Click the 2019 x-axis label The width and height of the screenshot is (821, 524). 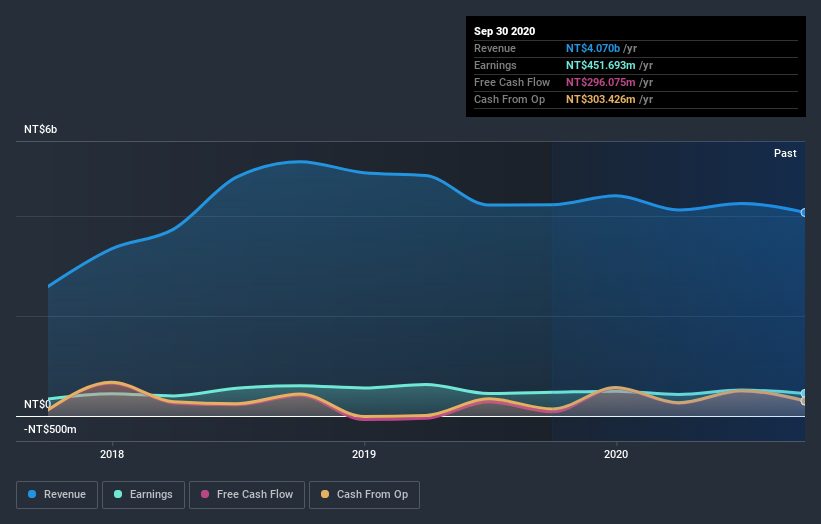(364, 454)
